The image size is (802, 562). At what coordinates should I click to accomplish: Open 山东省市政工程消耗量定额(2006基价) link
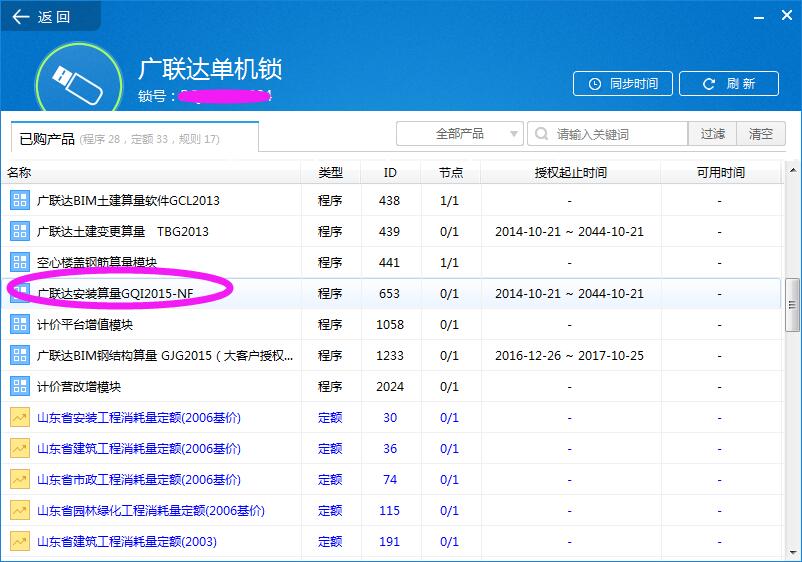coord(139,480)
